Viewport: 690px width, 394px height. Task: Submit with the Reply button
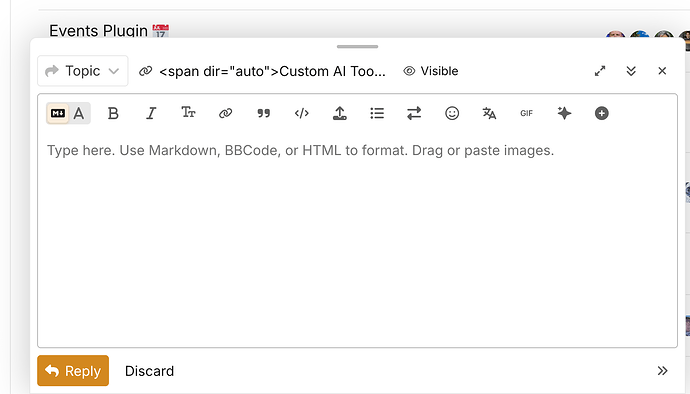[73, 371]
